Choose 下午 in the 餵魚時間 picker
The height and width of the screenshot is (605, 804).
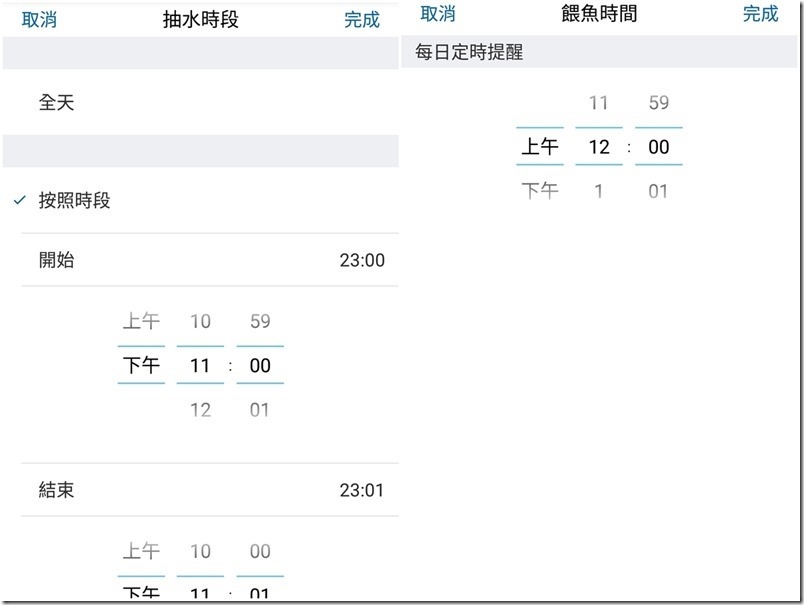pyautogui.click(x=540, y=190)
